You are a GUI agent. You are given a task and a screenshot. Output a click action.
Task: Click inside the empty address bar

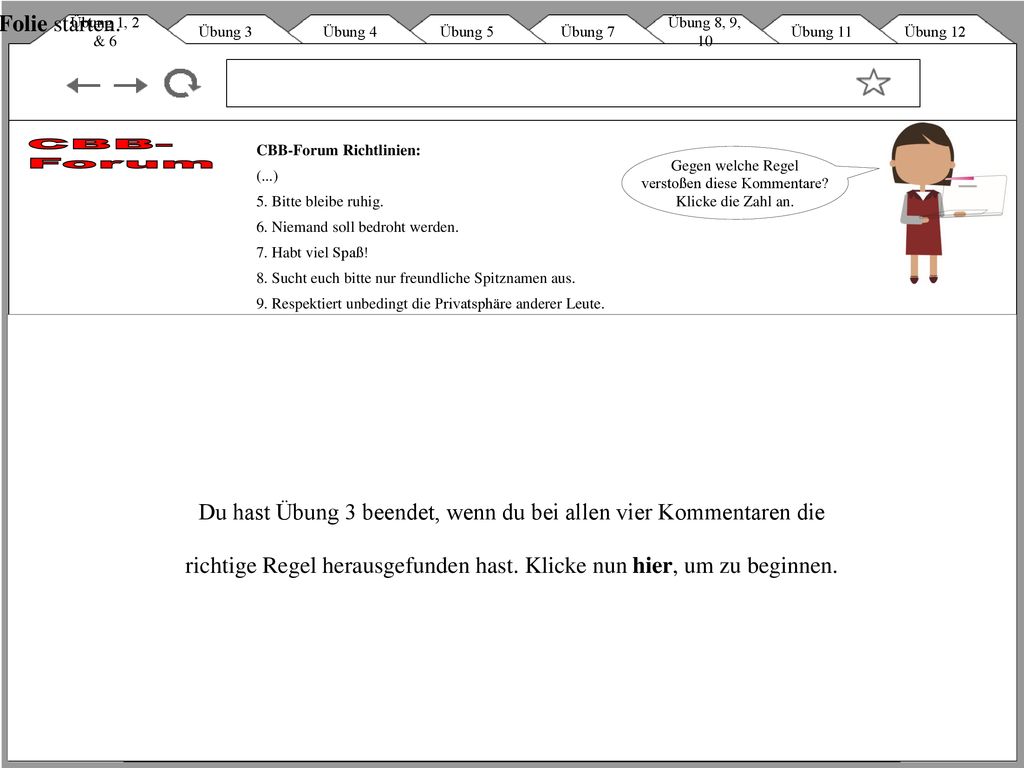[x=573, y=83]
